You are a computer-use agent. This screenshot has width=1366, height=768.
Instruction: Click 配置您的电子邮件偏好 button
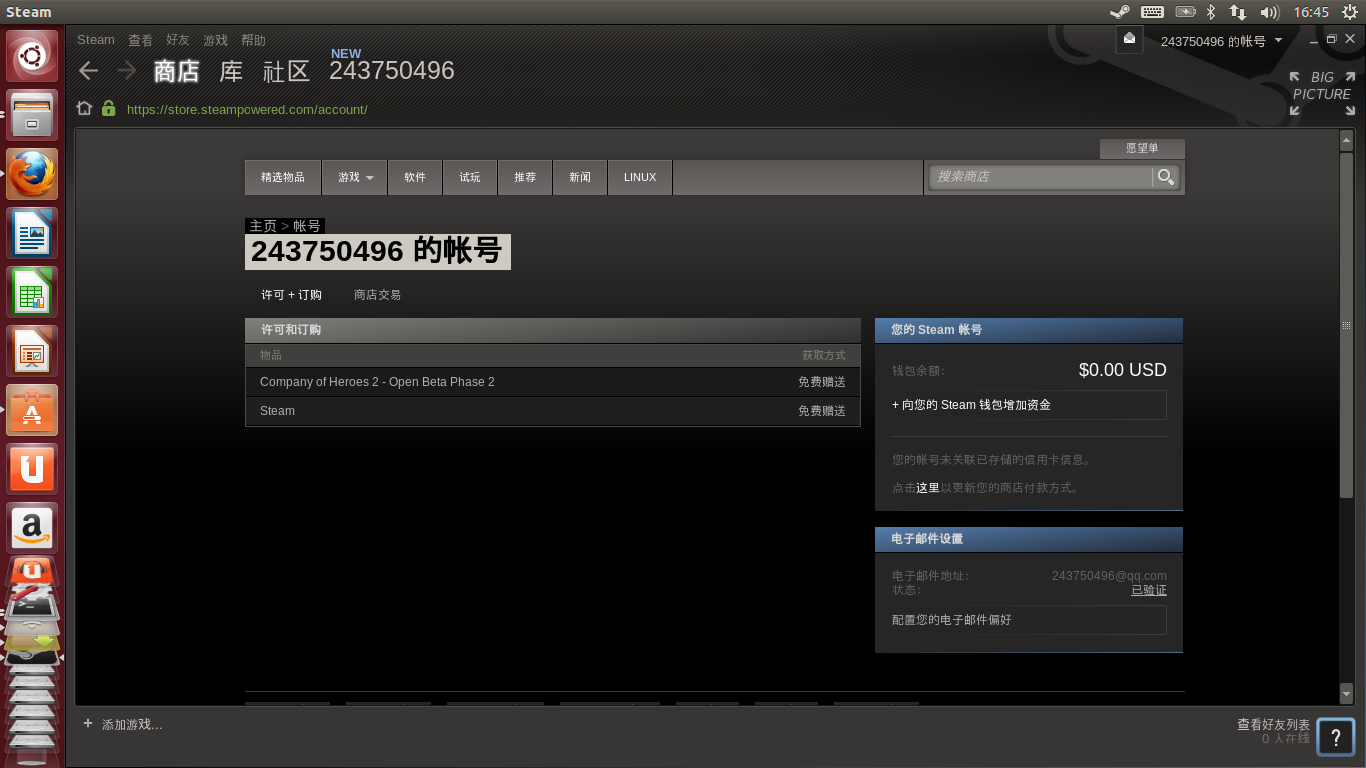click(x=1029, y=620)
